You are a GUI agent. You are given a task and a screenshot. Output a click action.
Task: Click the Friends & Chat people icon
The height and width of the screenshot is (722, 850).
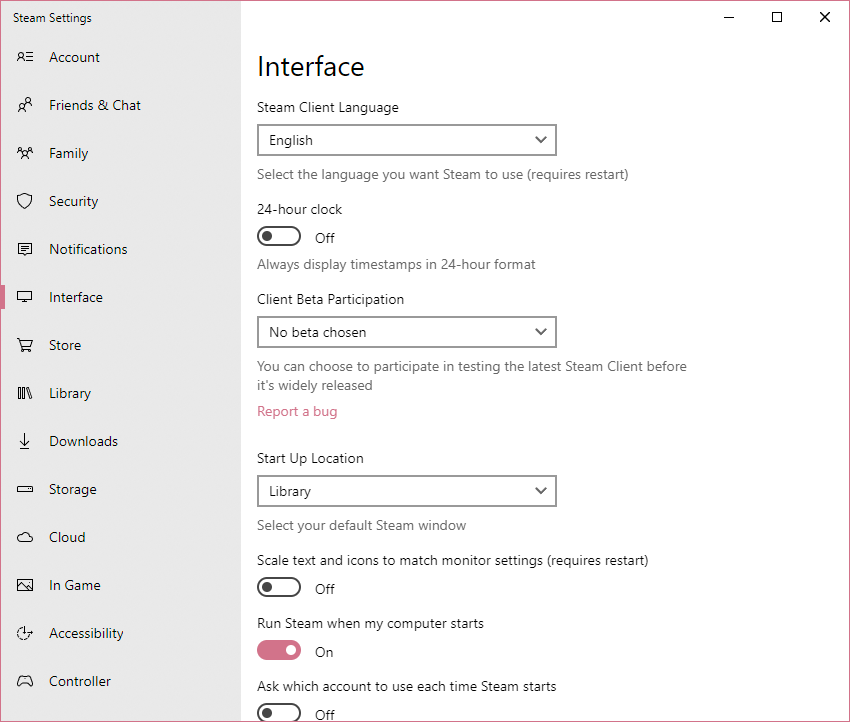click(x=25, y=105)
